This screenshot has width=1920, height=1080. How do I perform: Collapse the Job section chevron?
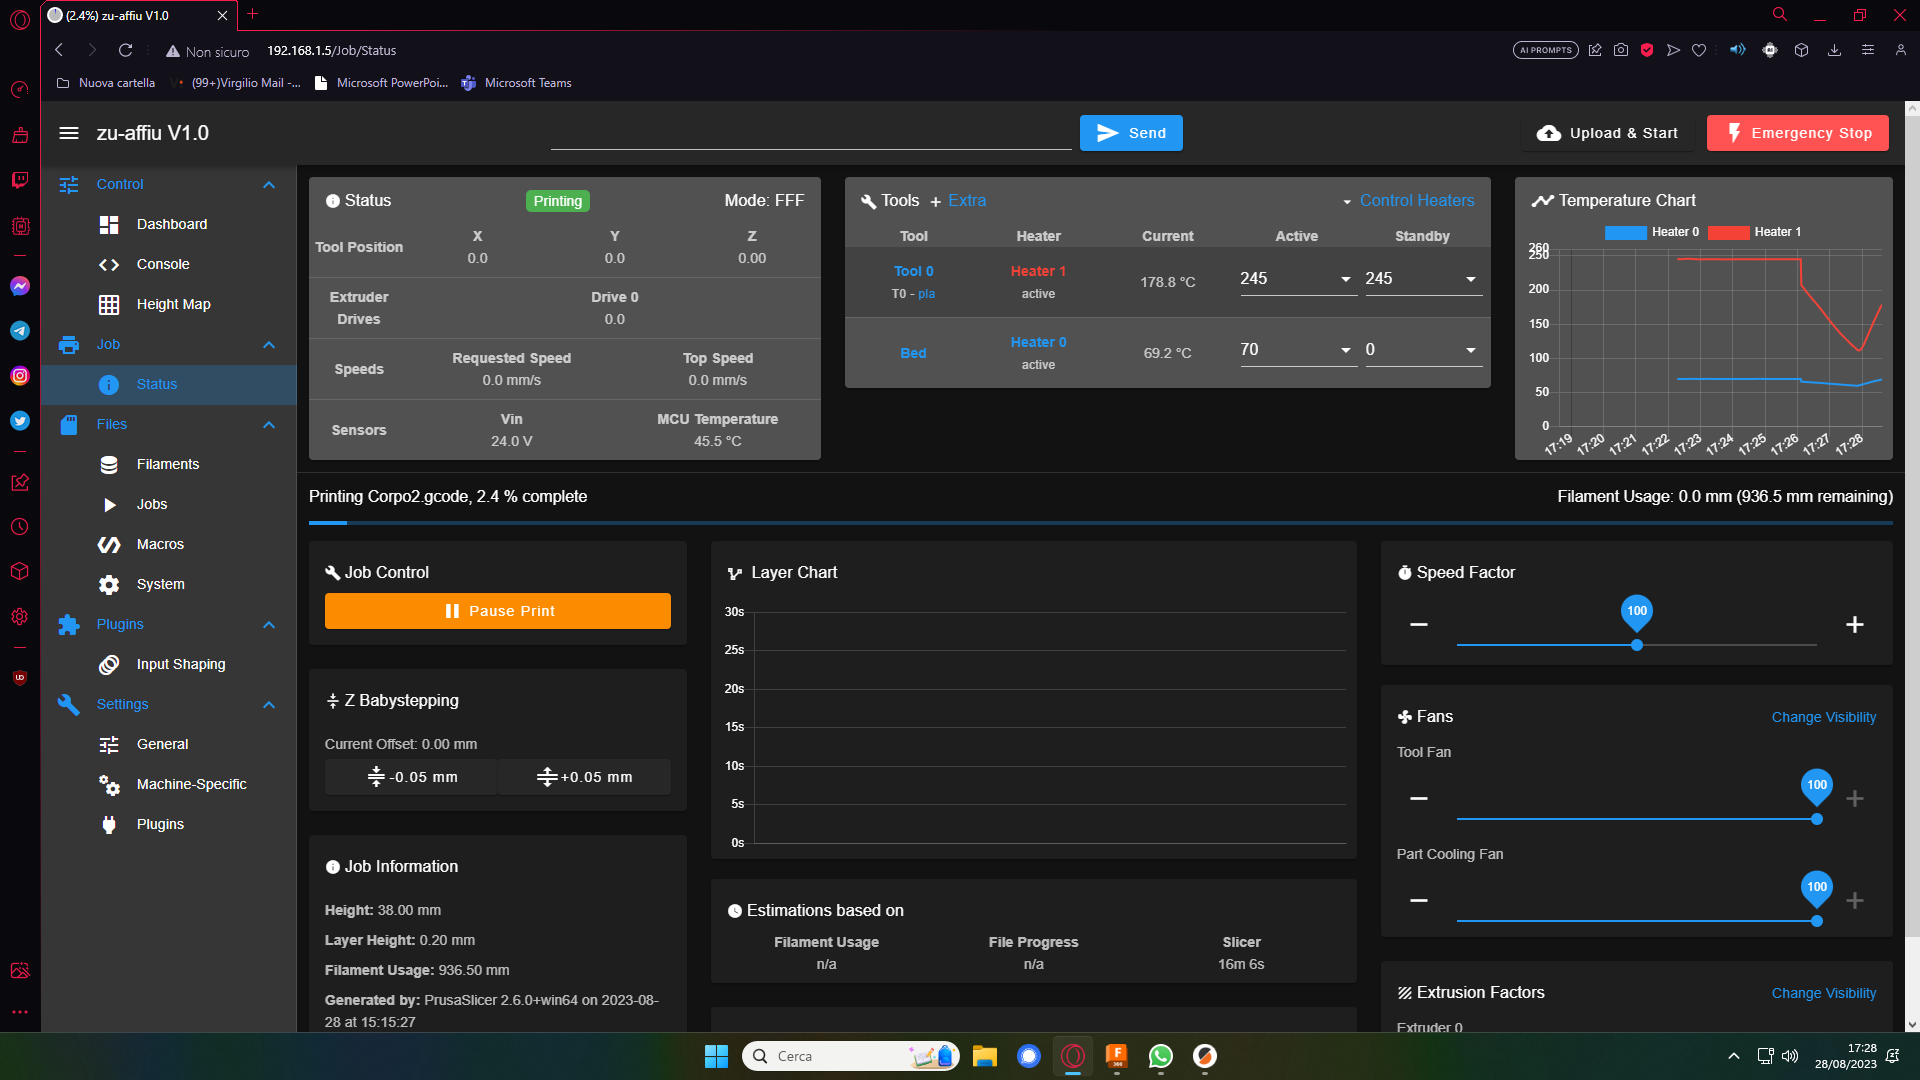(269, 344)
